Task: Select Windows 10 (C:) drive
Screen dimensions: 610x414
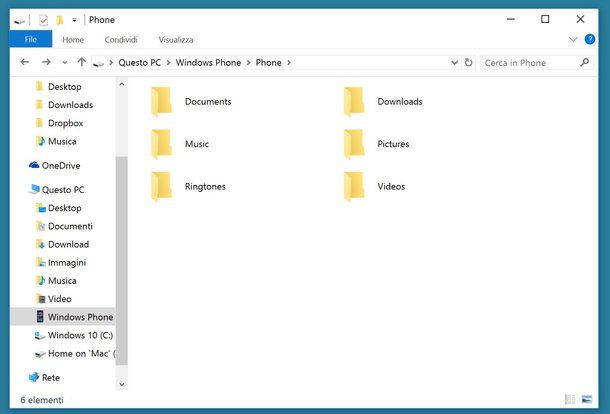Action: click(80, 335)
